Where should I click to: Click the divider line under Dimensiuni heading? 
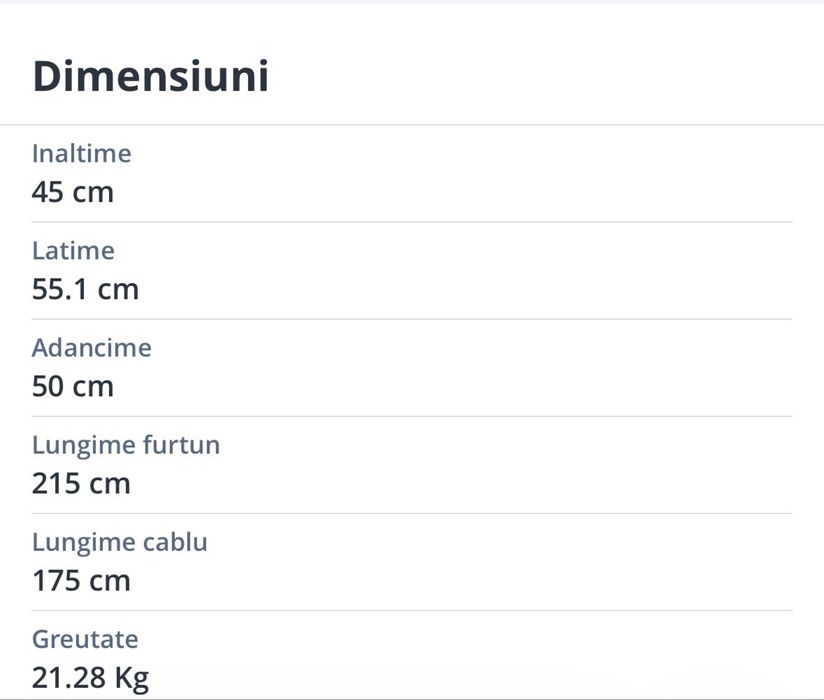[x=412, y=125]
